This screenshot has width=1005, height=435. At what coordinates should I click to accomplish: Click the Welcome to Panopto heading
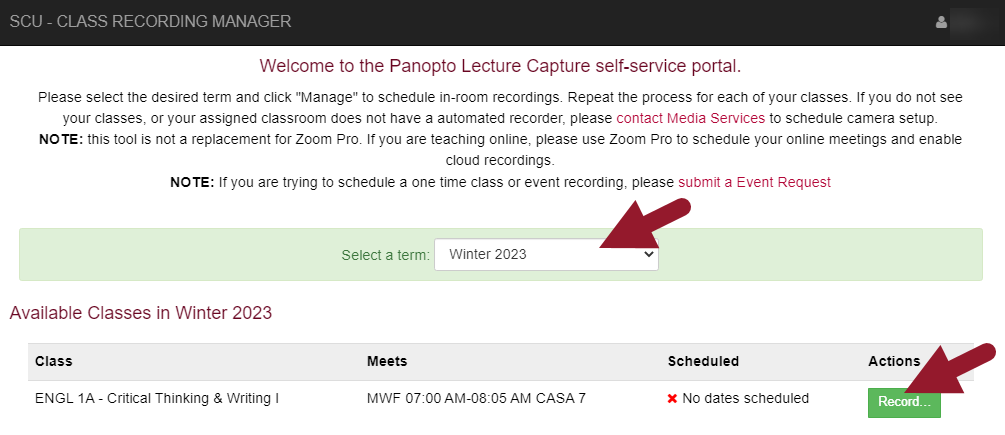pyautogui.click(x=500, y=67)
